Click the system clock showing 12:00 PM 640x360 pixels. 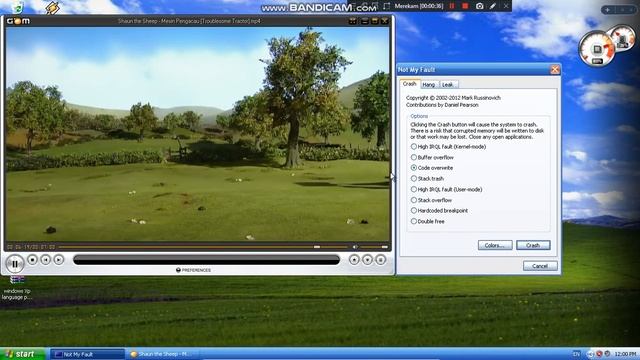coord(625,354)
